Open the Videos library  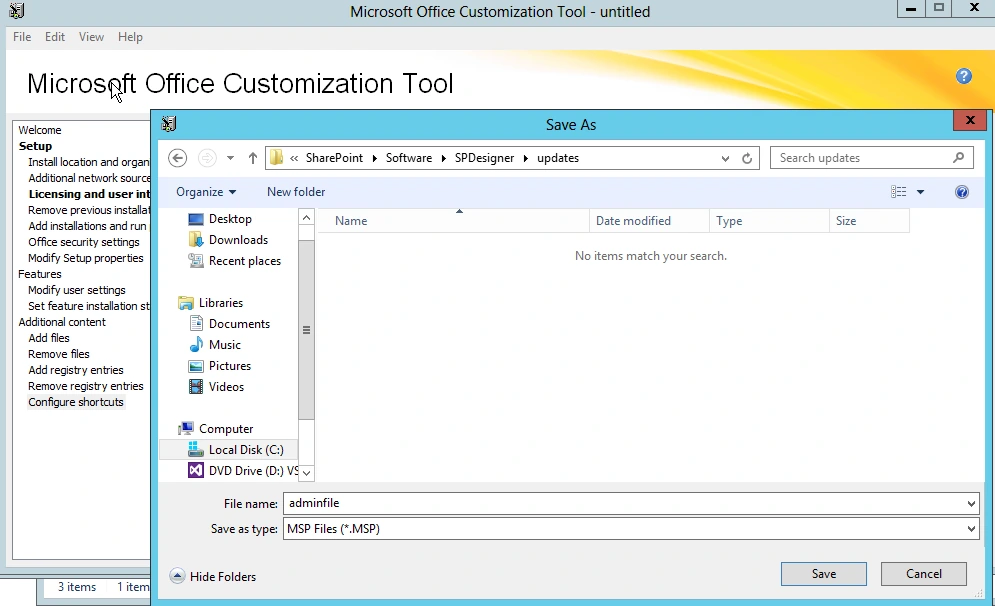(x=226, y=386)
